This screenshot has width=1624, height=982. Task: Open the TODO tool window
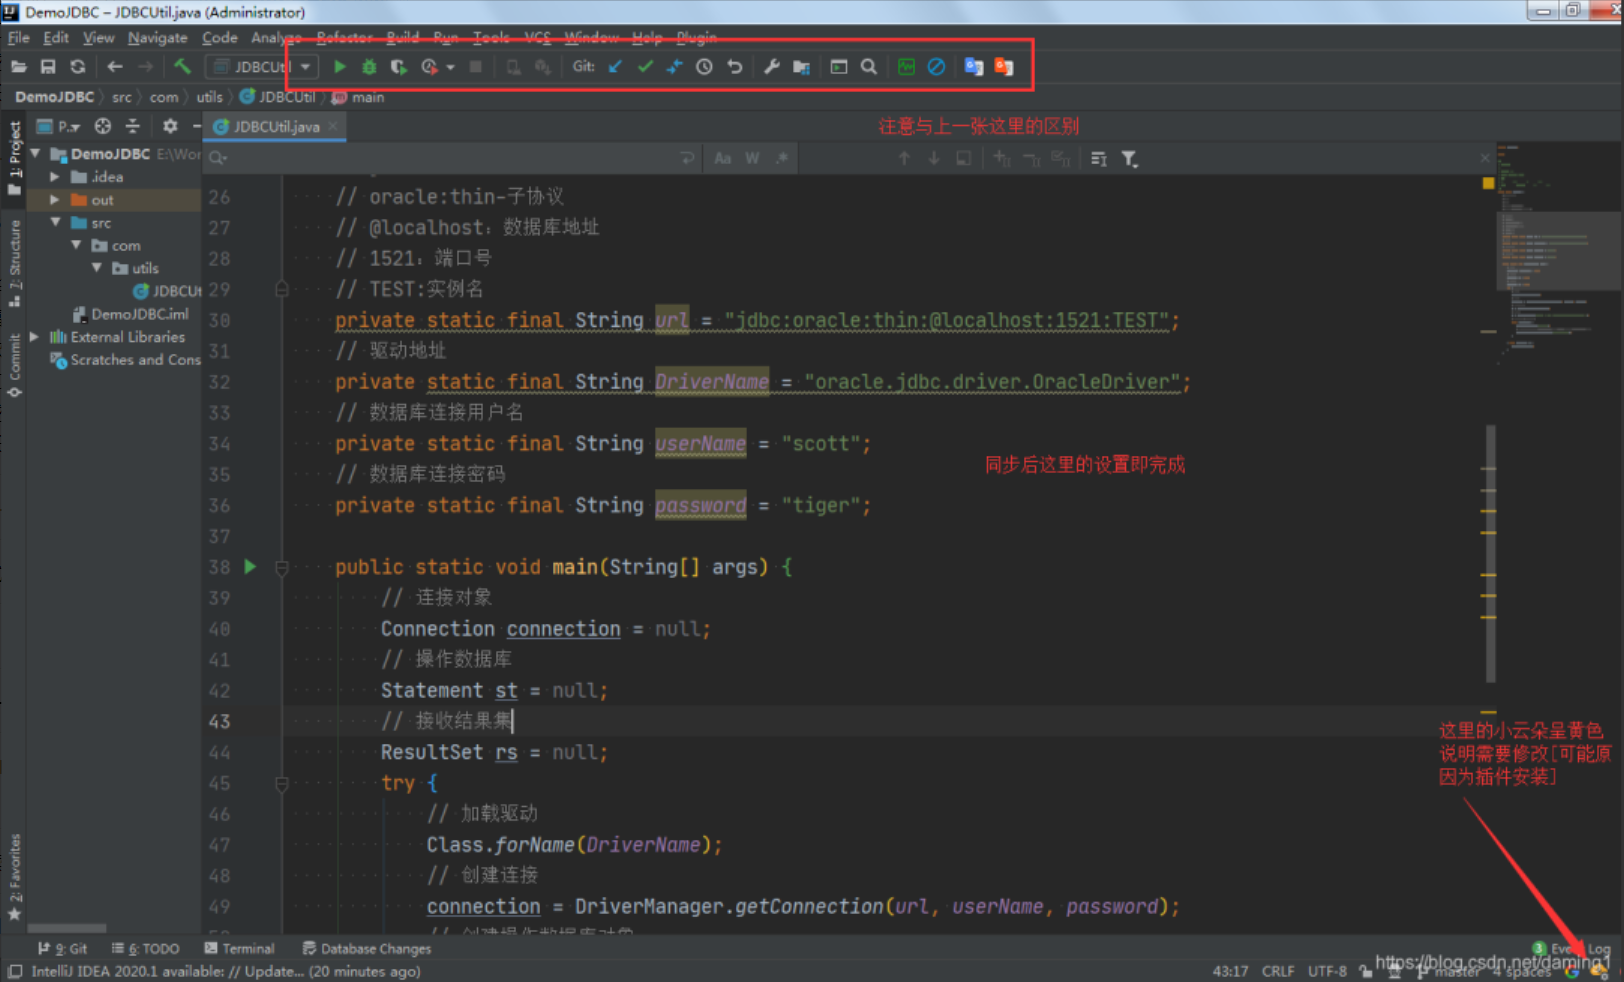[x=146, y=949]
